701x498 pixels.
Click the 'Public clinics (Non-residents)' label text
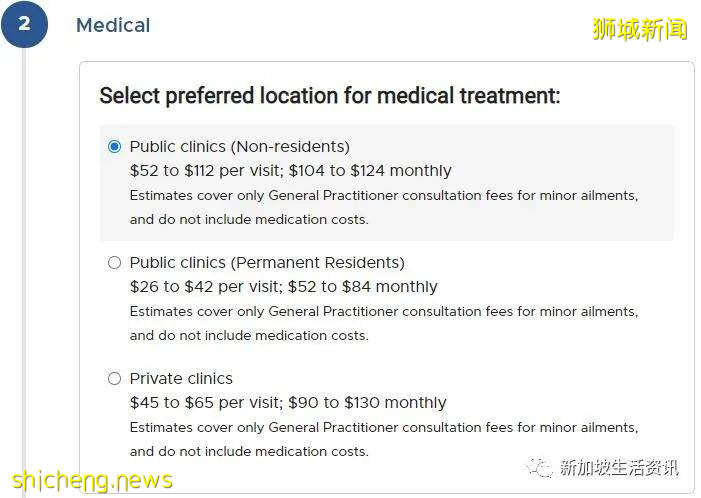coord(239,147)
